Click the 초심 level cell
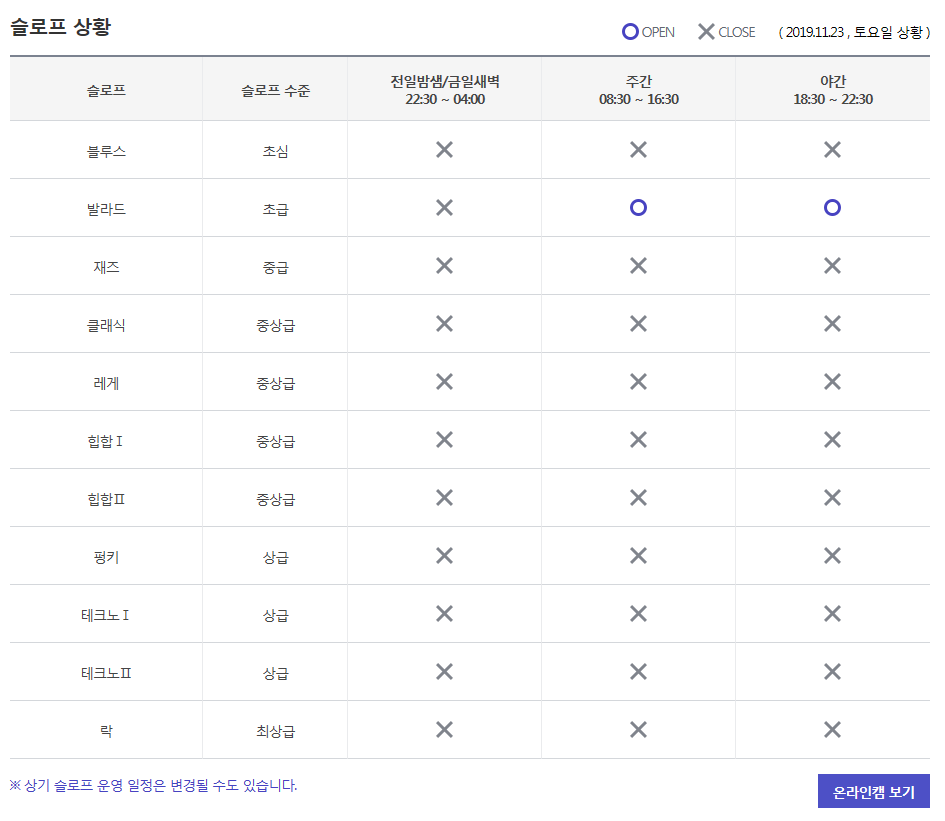This screenshot has width=945, height=821. (275, 151)
